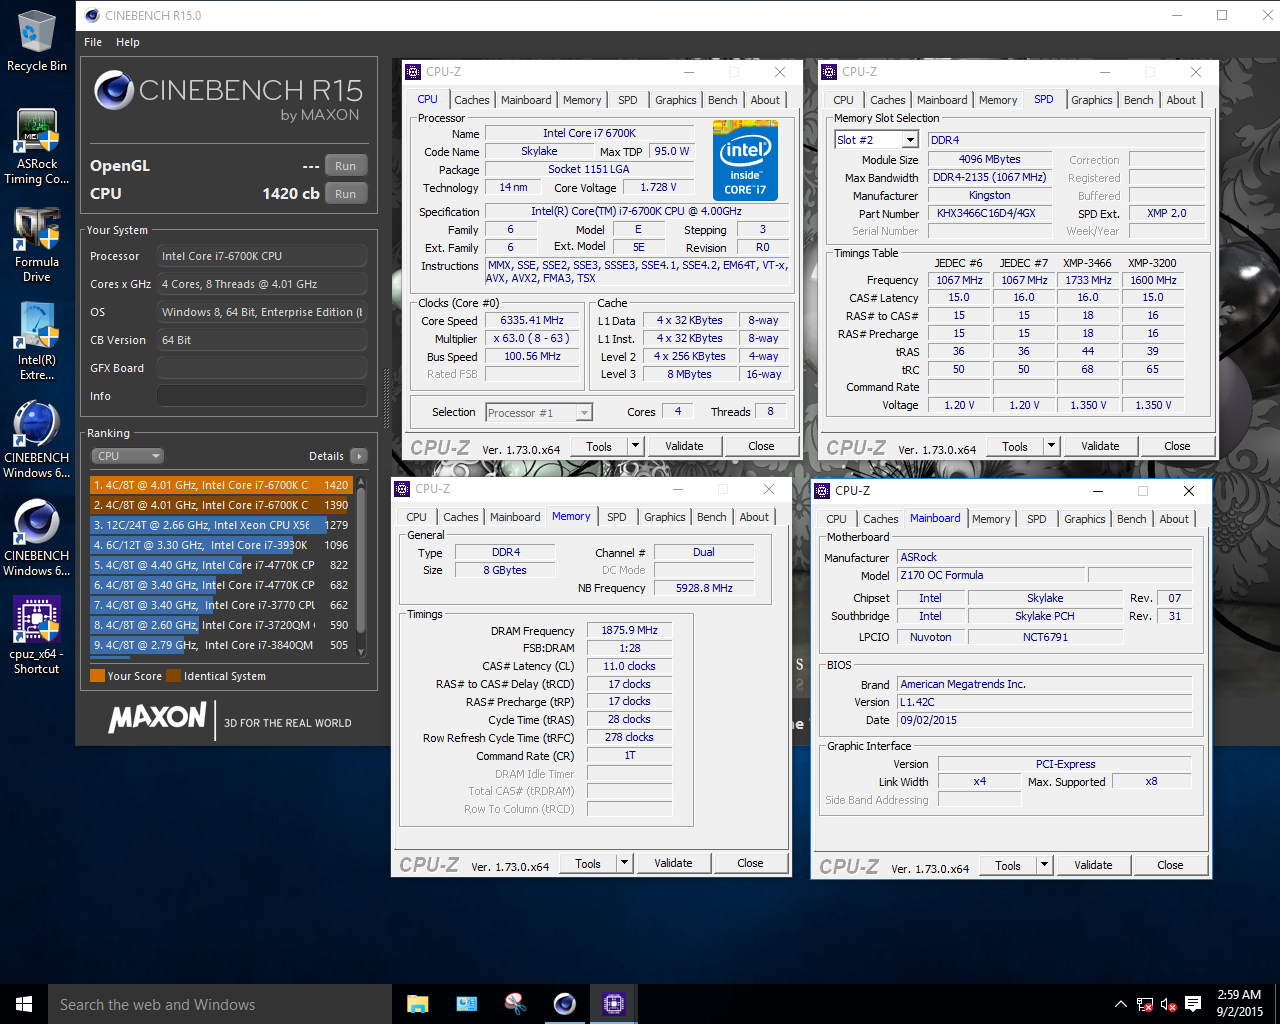The image size is (1280, 1024).
Task: Open the CPU ranking type dropdown in Cinebench
Action: [128, 456]
